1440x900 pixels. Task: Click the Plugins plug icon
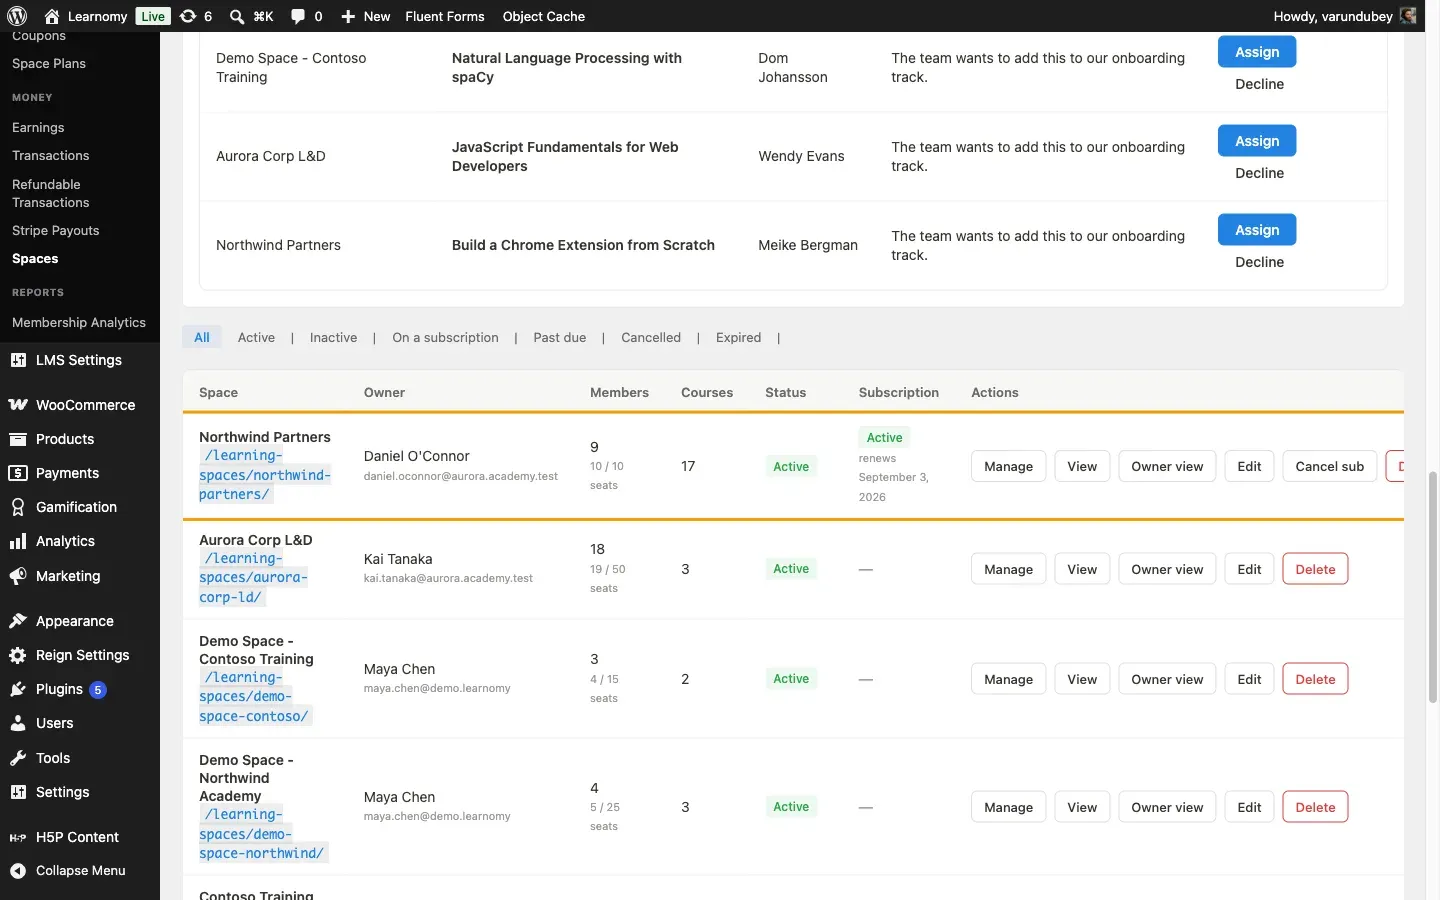pyautogui.click(x=18, y=689)
